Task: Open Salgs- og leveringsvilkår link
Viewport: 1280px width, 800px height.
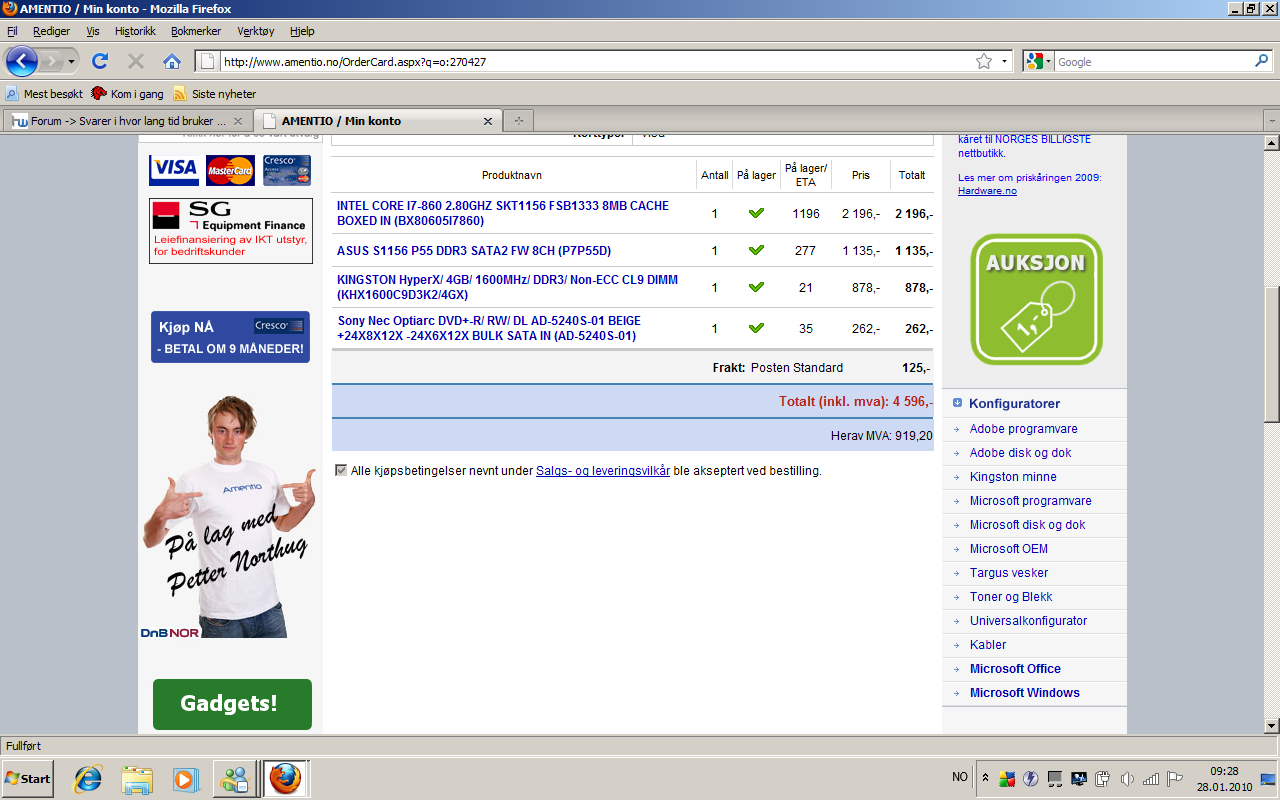Action: click(x=603, y=470)
